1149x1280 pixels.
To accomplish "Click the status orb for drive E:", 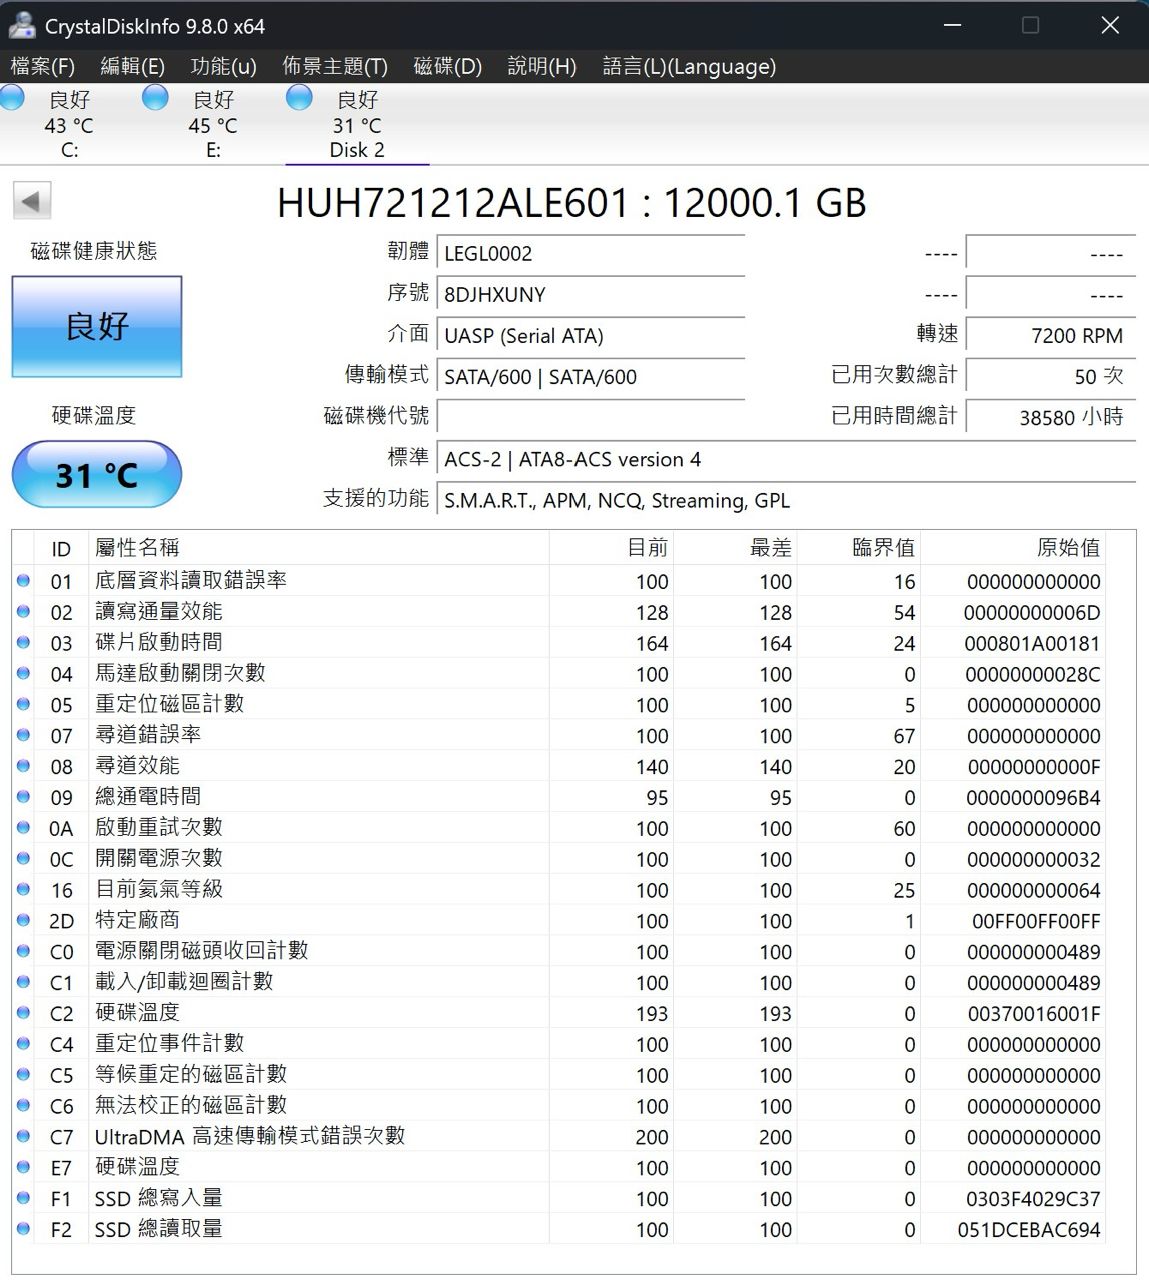I will coord(155,98).
